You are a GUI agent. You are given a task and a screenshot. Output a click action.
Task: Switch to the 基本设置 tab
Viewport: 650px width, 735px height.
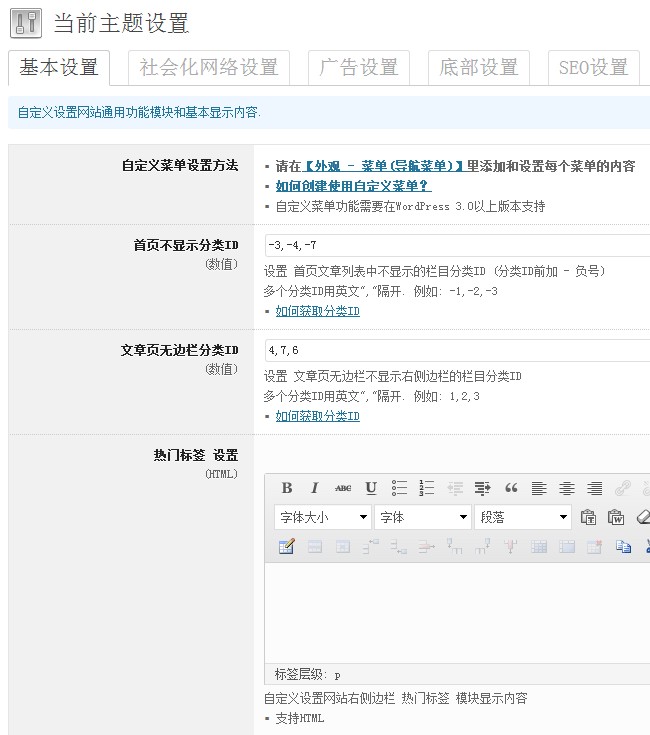[59, 68]
